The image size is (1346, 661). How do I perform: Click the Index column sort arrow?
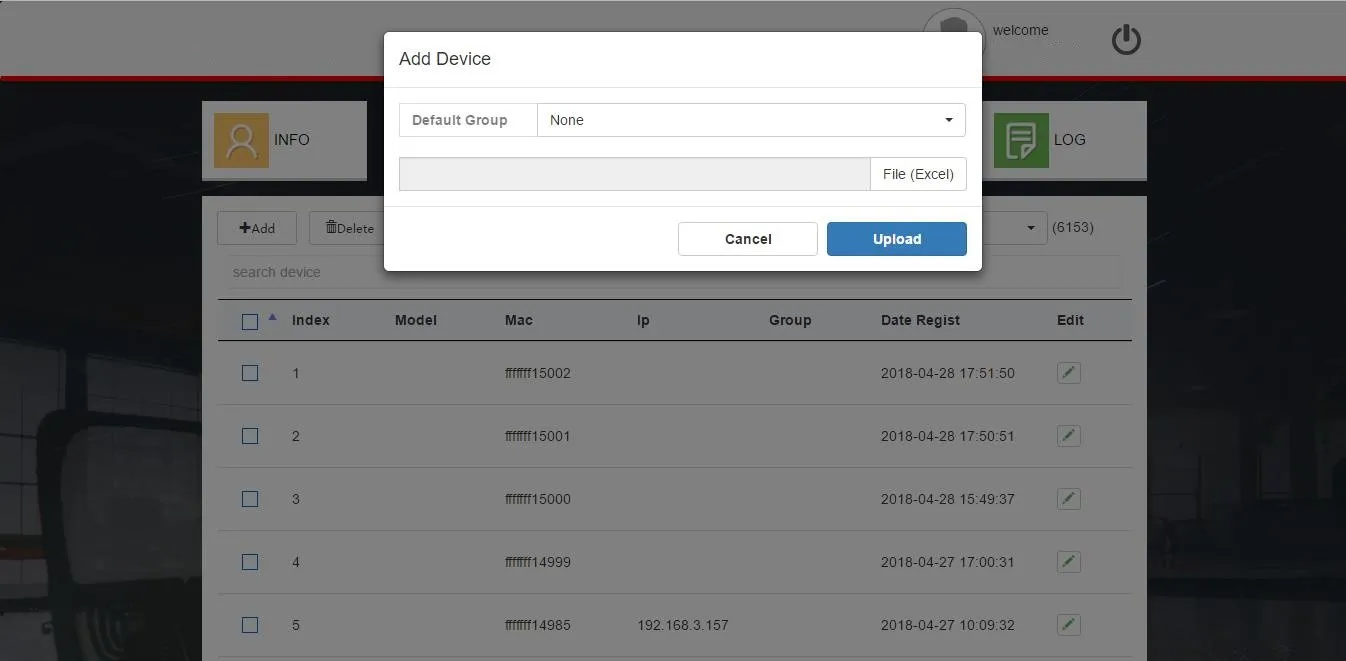(x=272, y=318)
